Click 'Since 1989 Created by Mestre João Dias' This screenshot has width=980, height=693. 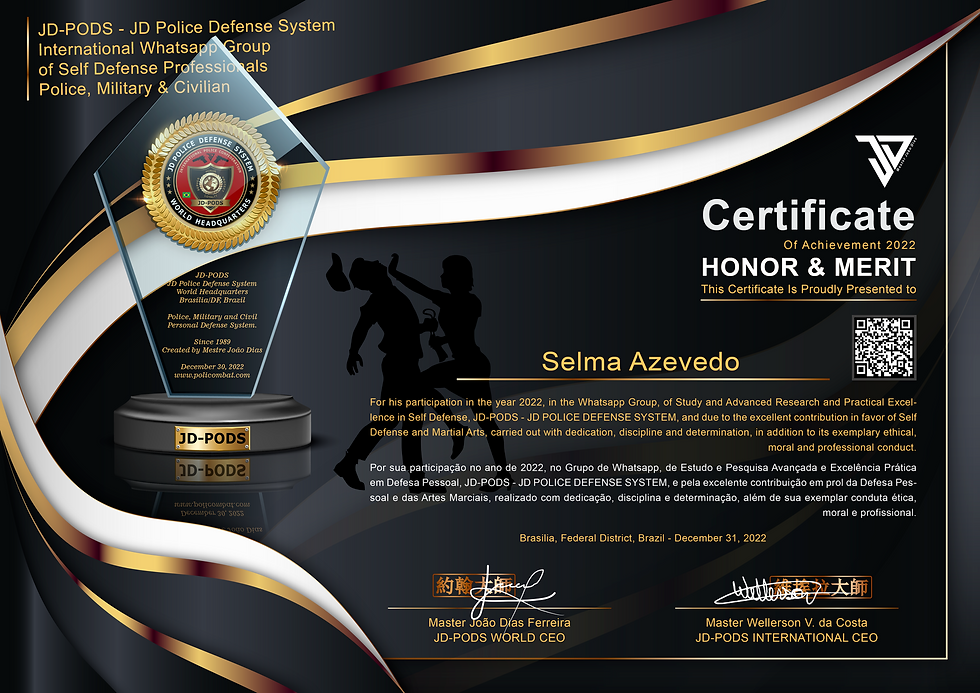(x=212, y=346)
